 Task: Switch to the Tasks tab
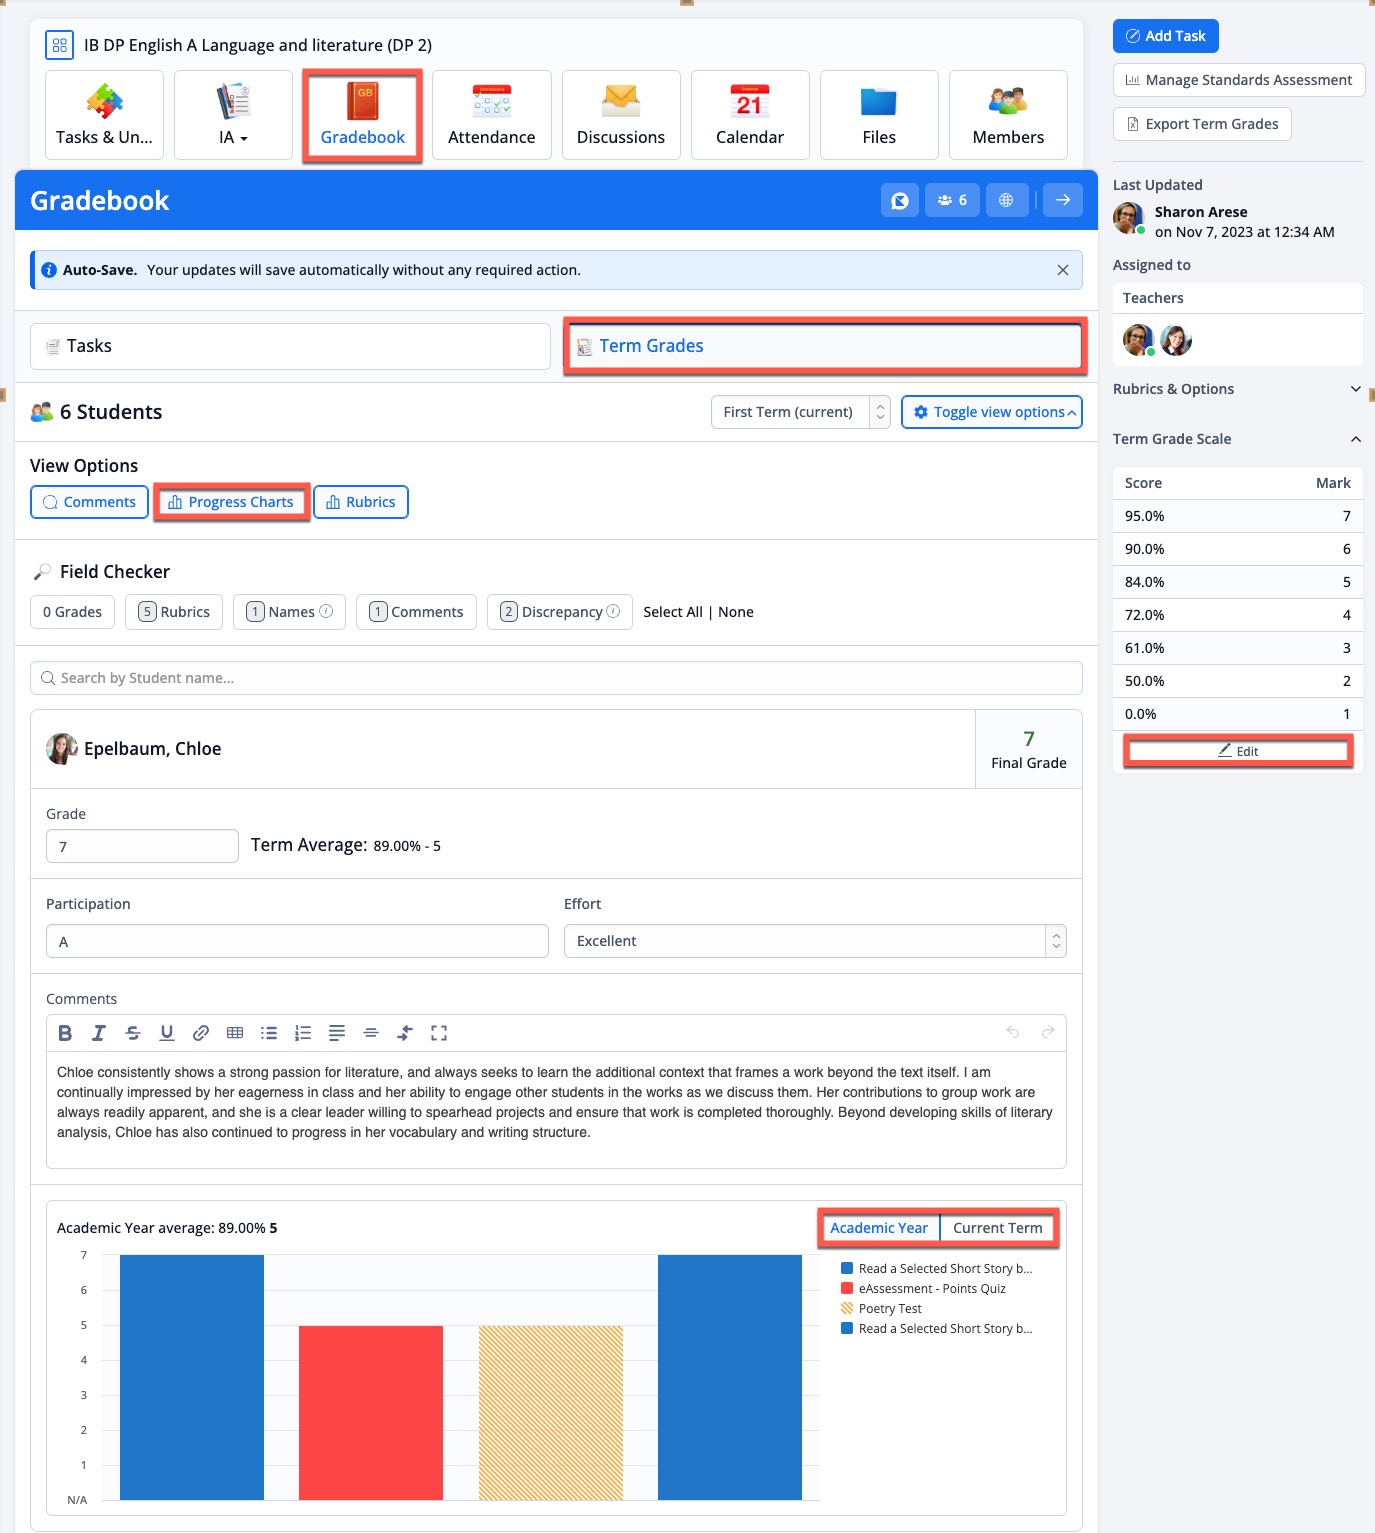click(x=290, y=346)
